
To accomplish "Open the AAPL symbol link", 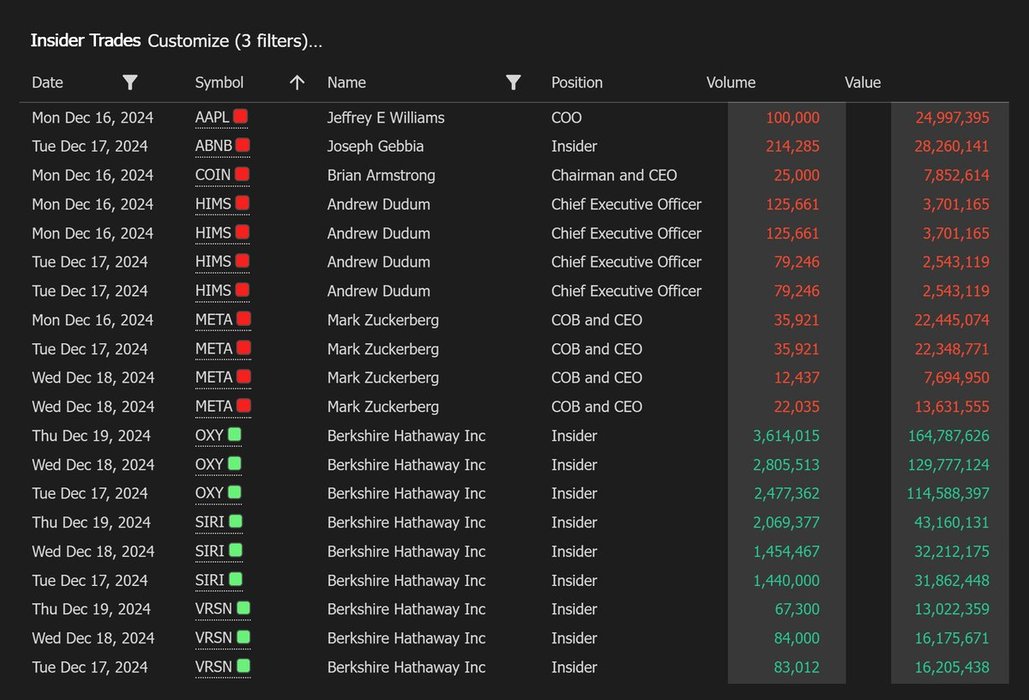I will 212,118.
